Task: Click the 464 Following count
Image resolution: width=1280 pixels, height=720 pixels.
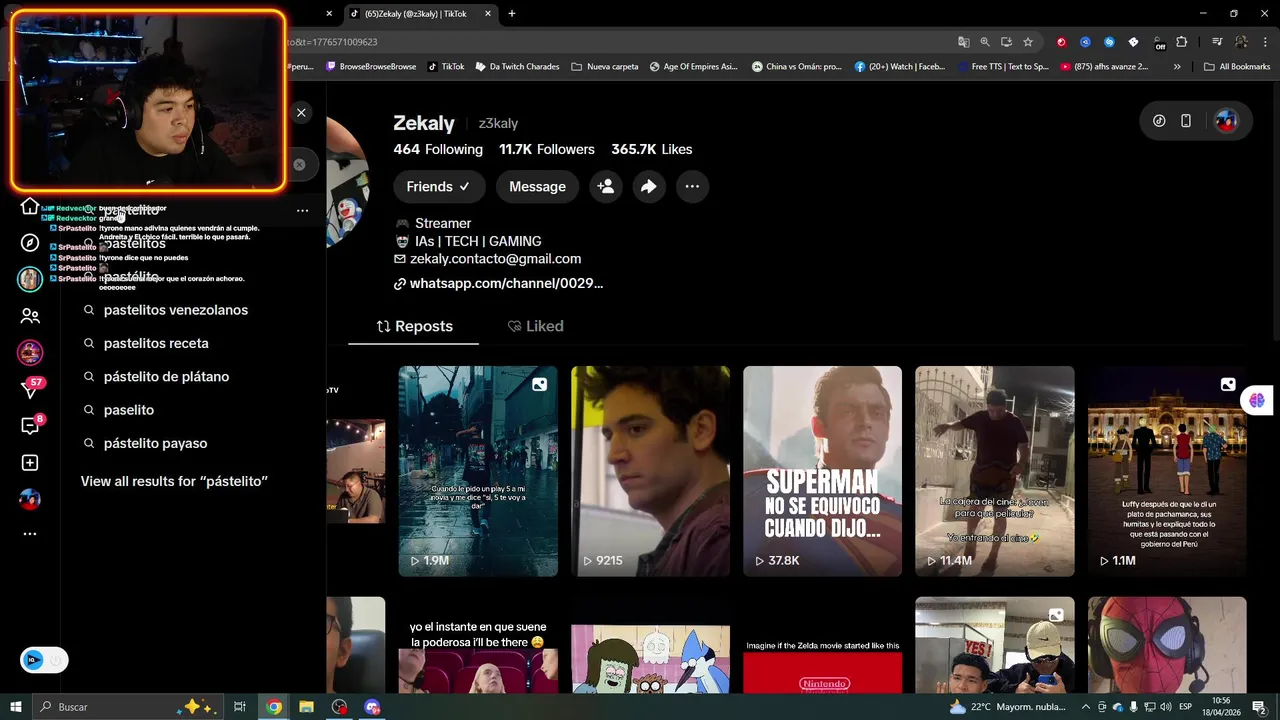Action: pyautogui.click(x=438, y=149)
